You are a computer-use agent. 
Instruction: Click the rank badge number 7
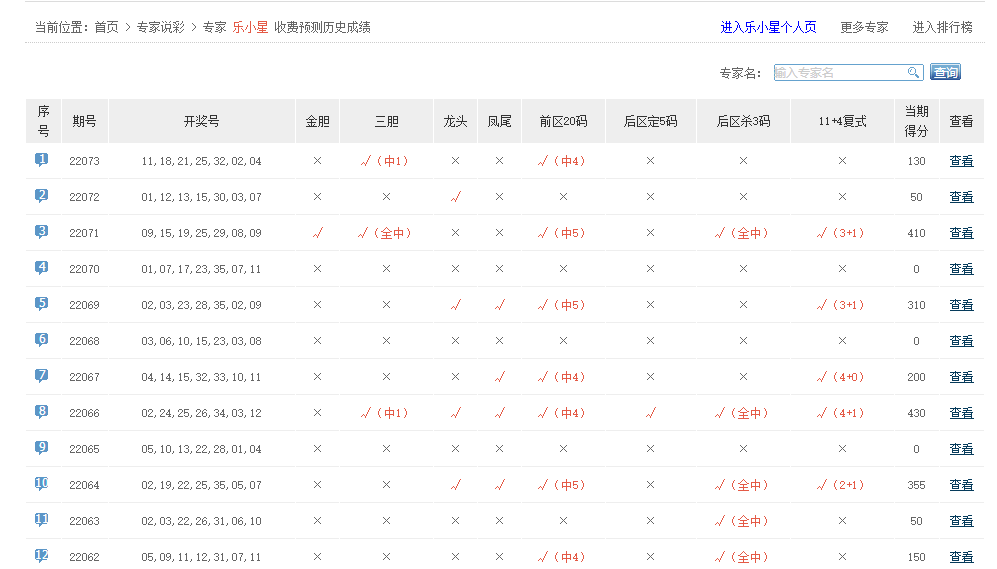pos(42,376)
